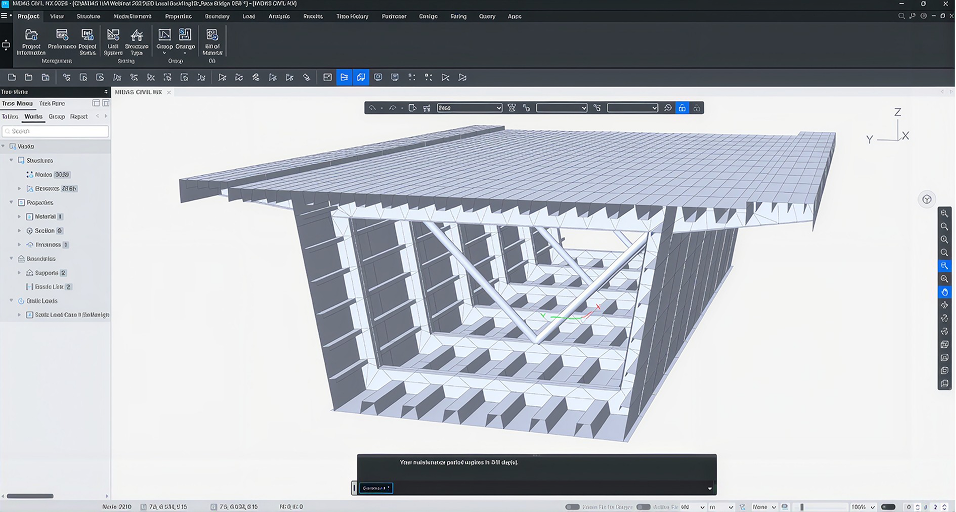Click the Nodes icon in tree
The image size is (956, 512).
(x=29, y=174)
